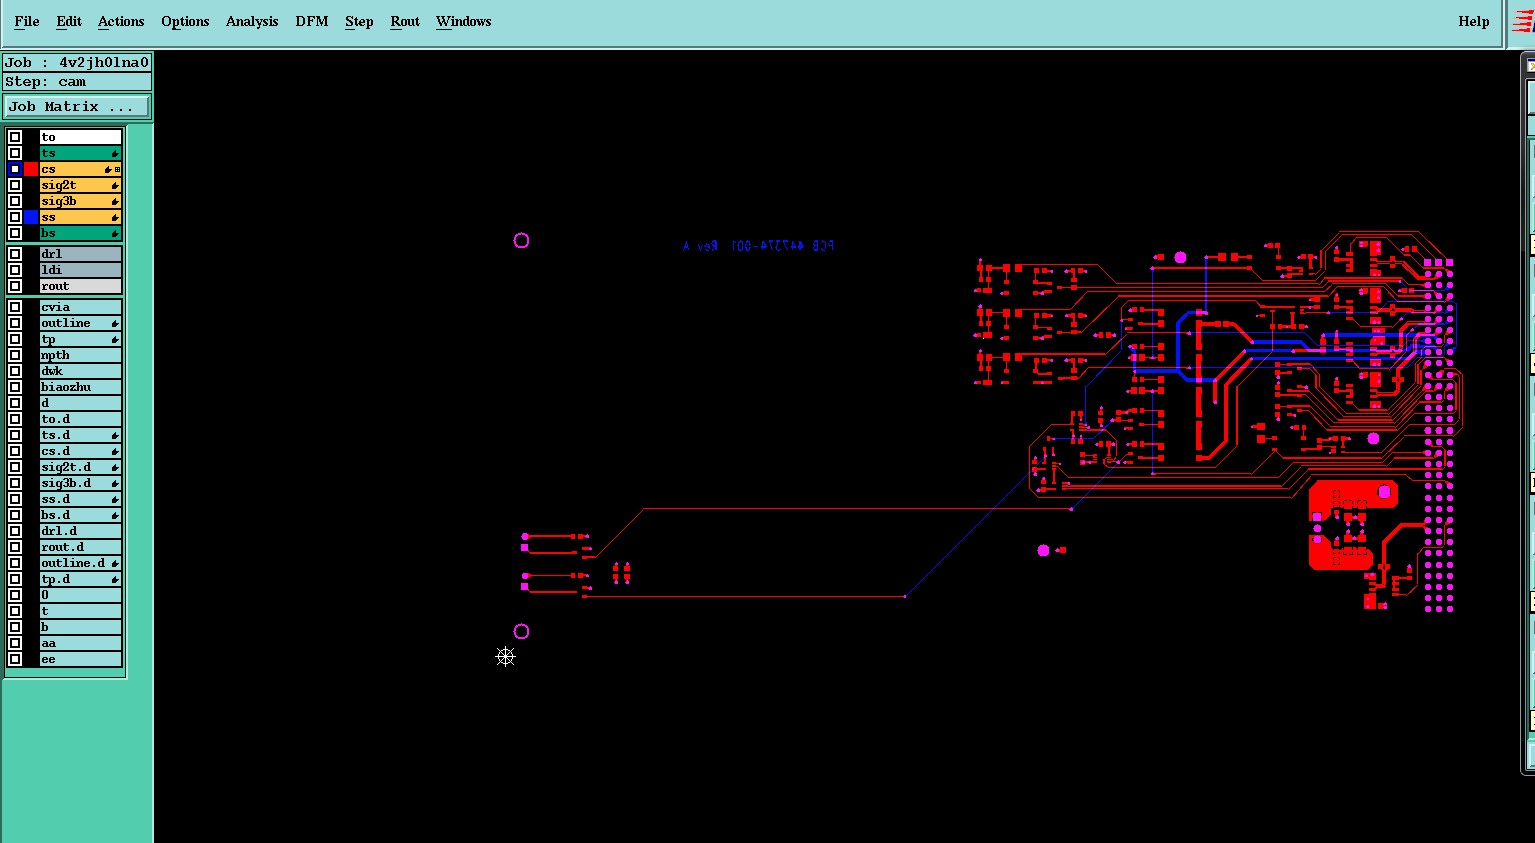Open the File menu

tap(27, 21)
